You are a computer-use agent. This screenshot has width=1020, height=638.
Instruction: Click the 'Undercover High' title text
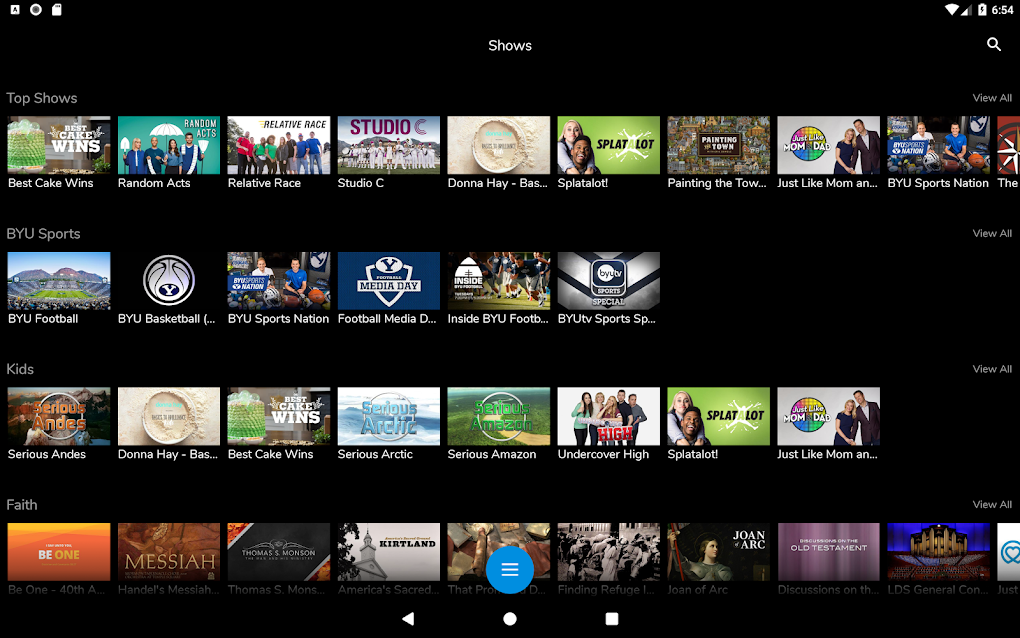pos(603,455)
